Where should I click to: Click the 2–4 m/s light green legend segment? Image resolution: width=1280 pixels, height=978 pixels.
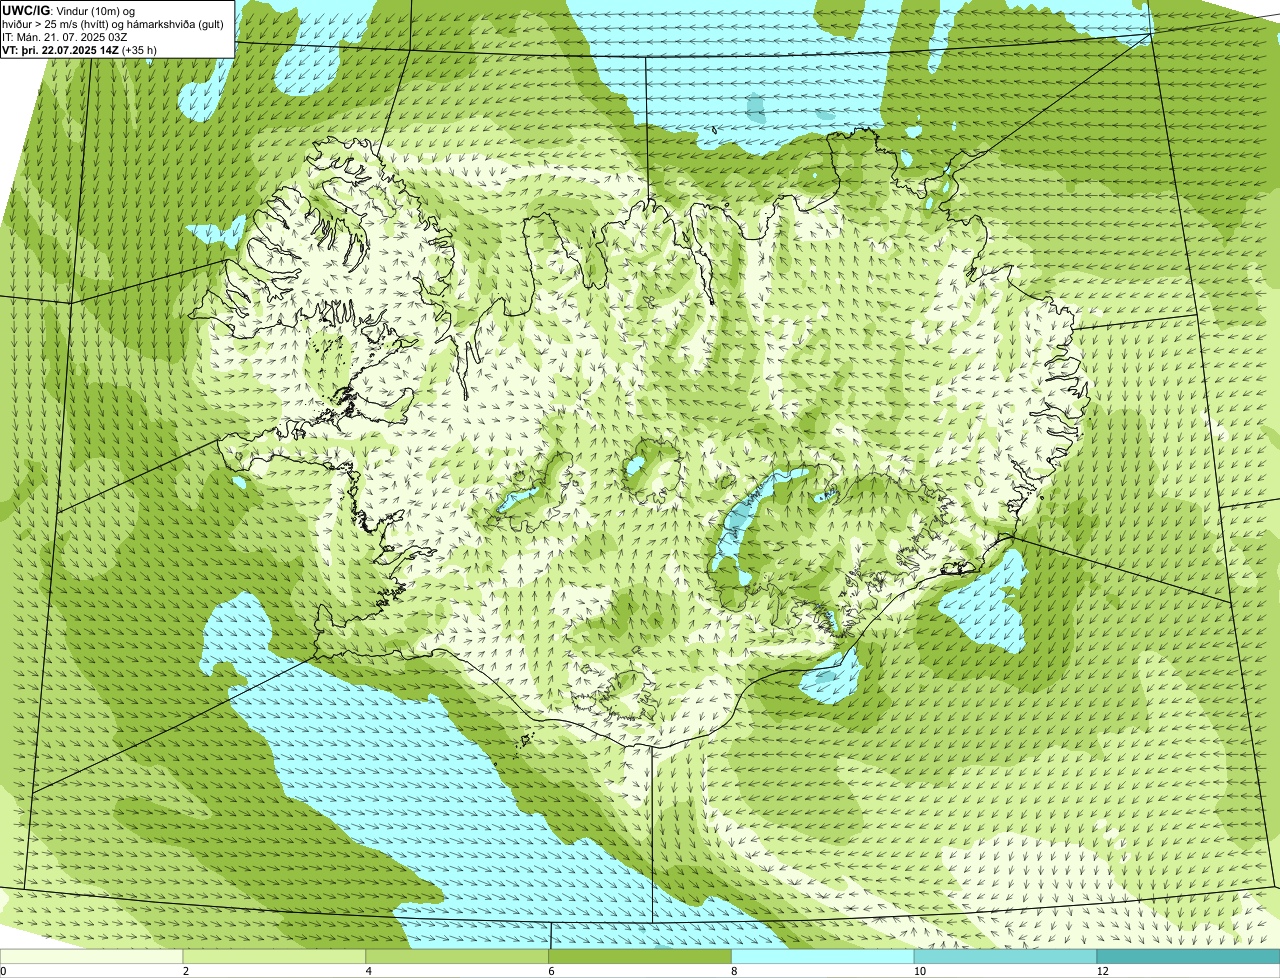275,956
